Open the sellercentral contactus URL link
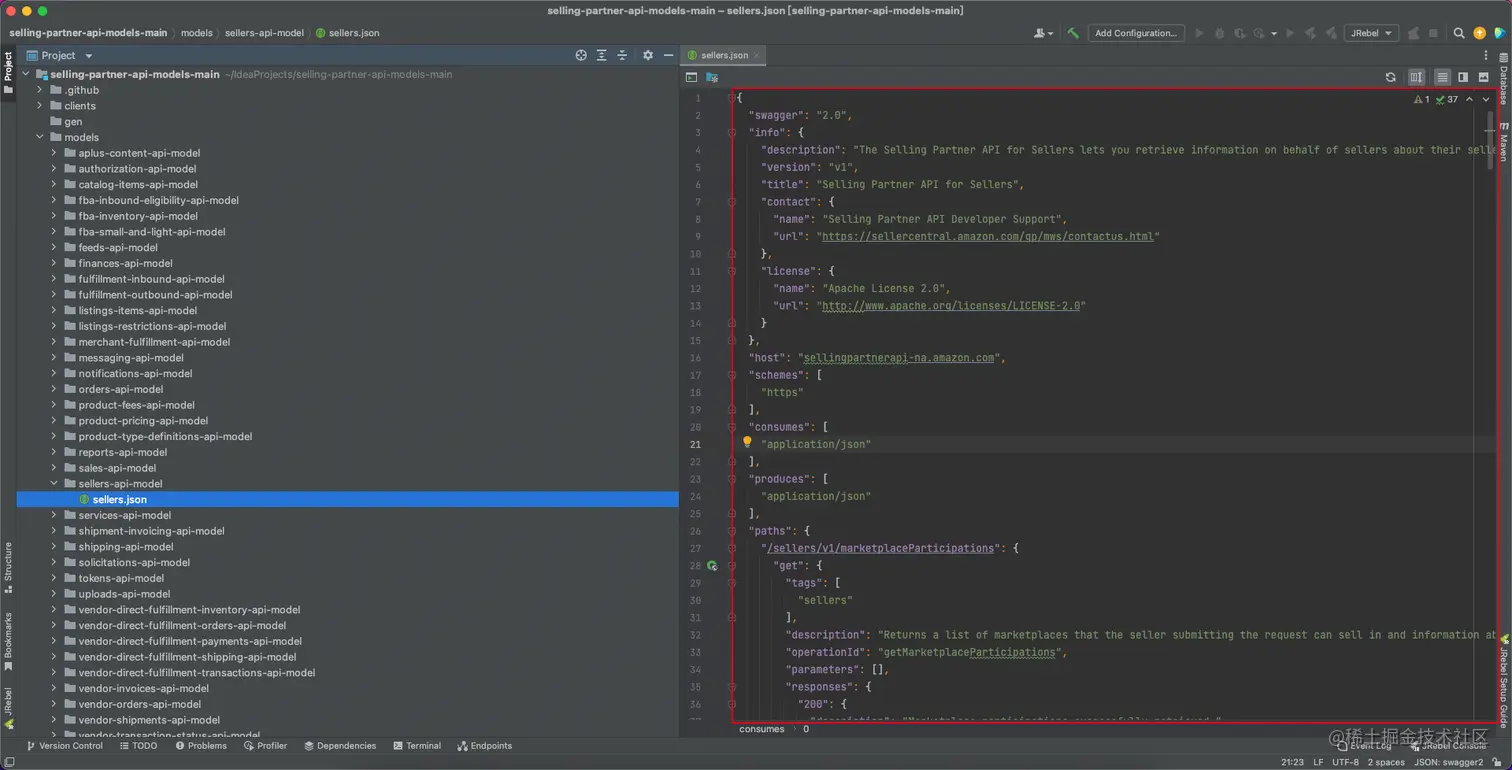 tap(988, 237)
